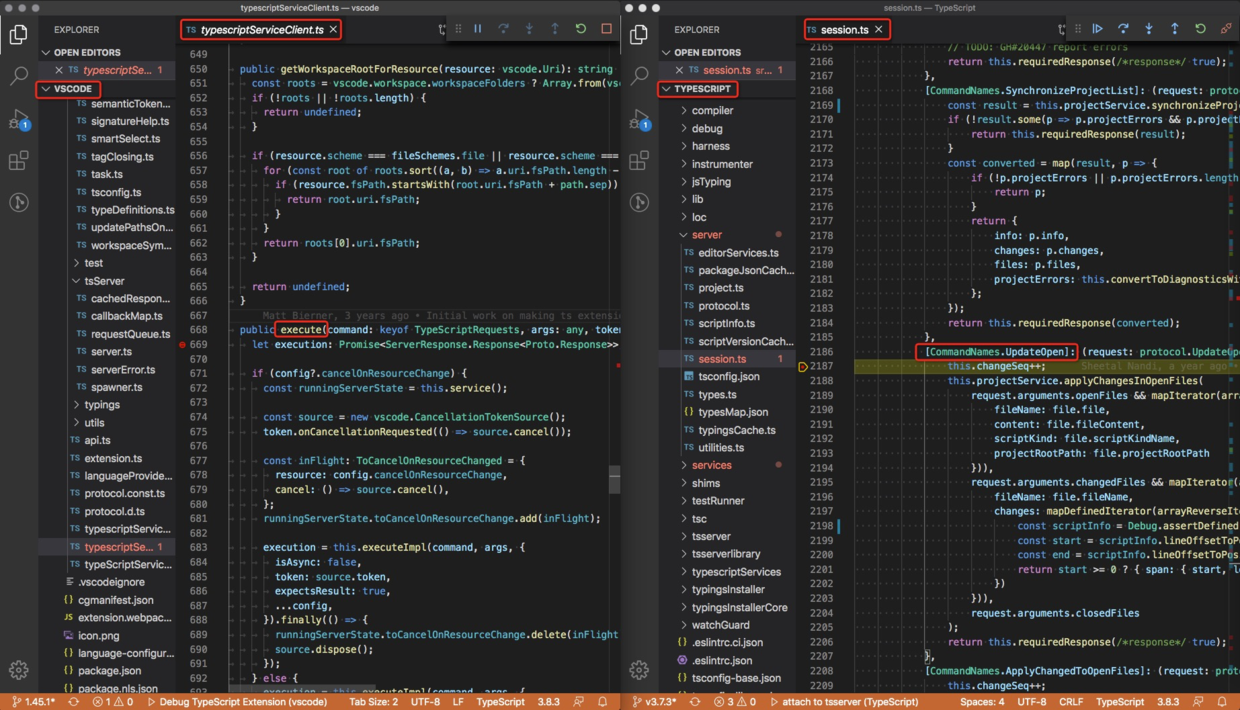Stop the debug session with the red square
The width and height of the screenshot is (1240, 710).
click(x=606, y=29)
